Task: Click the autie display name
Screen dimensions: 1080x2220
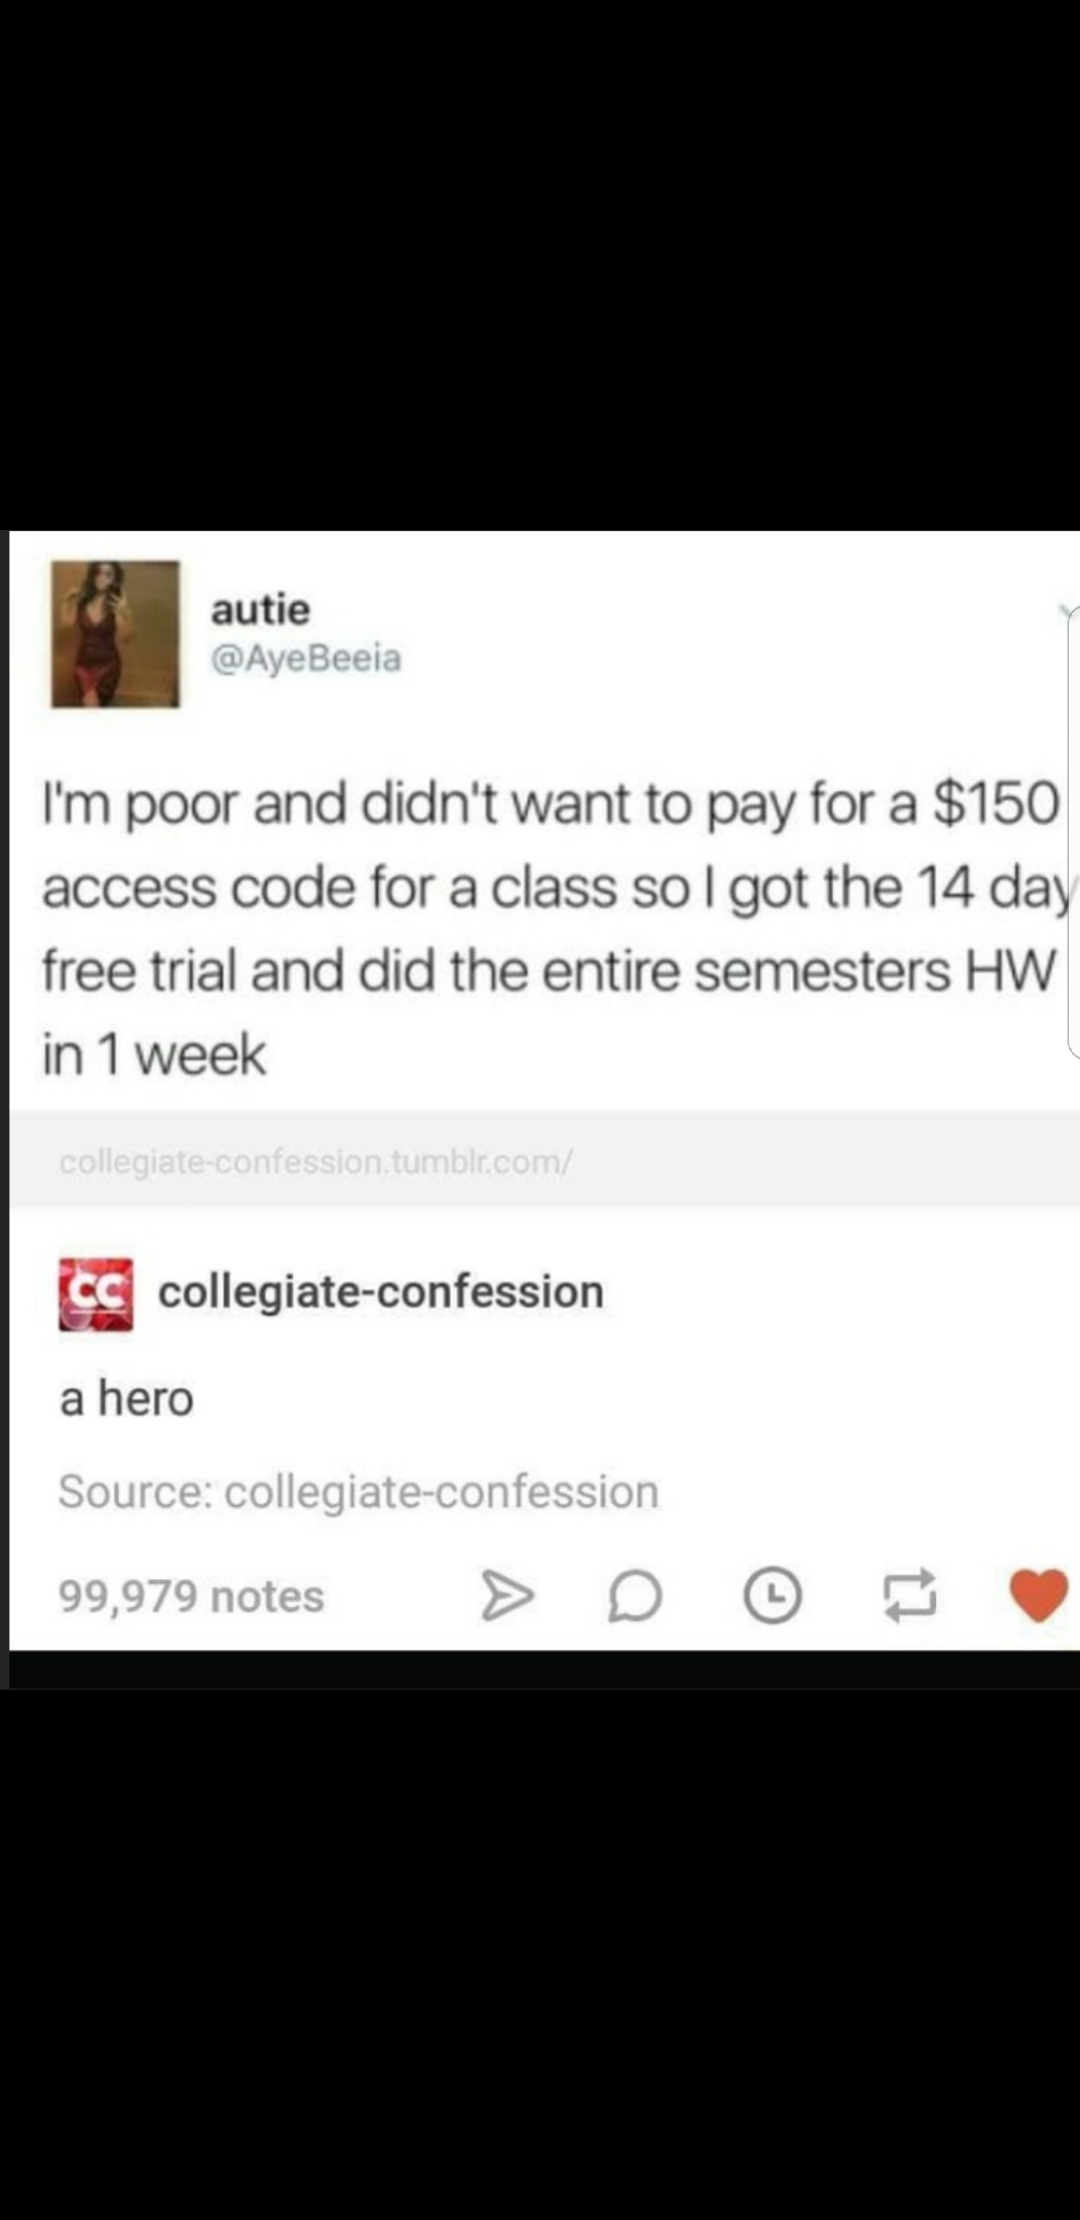Action: click(260, 608)
